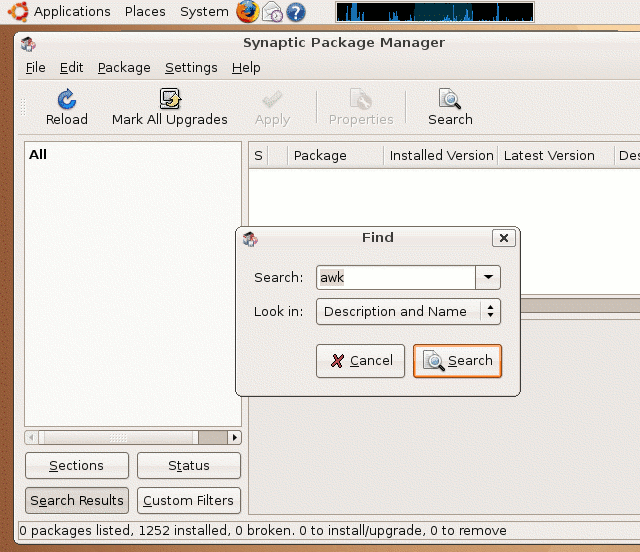Screen dimensions: 640x552
Task: Select the All entry in list
Action: [x=38, y=154]
